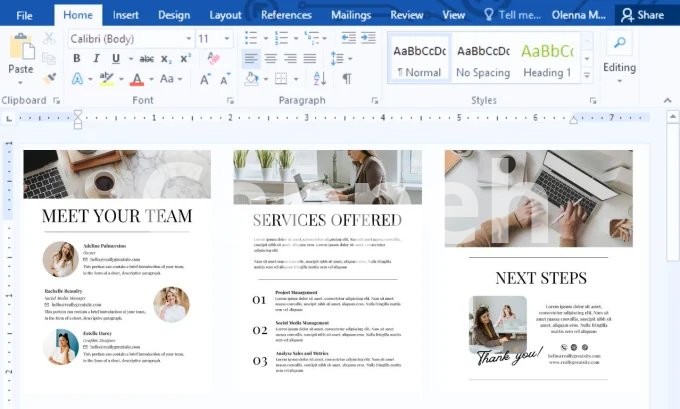The image size is (680, 409).
Task: Click the Format Painter brush icon
Action: tap(50, 77)
